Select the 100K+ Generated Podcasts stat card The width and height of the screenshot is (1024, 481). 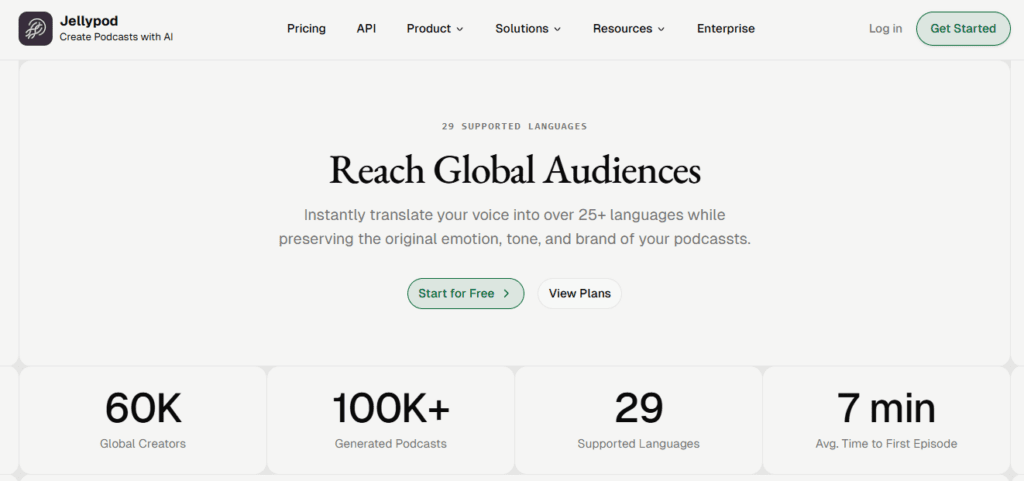tap(391, 420)
